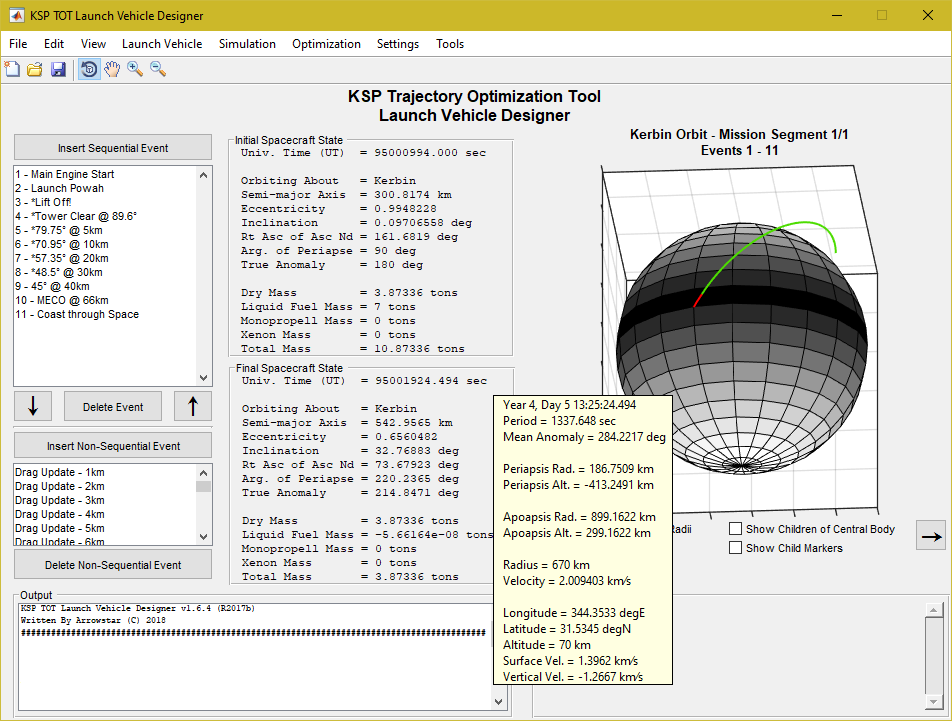Open the Launch Vehicle menu
Screen dimensions: 952x721
coord(162,44)
